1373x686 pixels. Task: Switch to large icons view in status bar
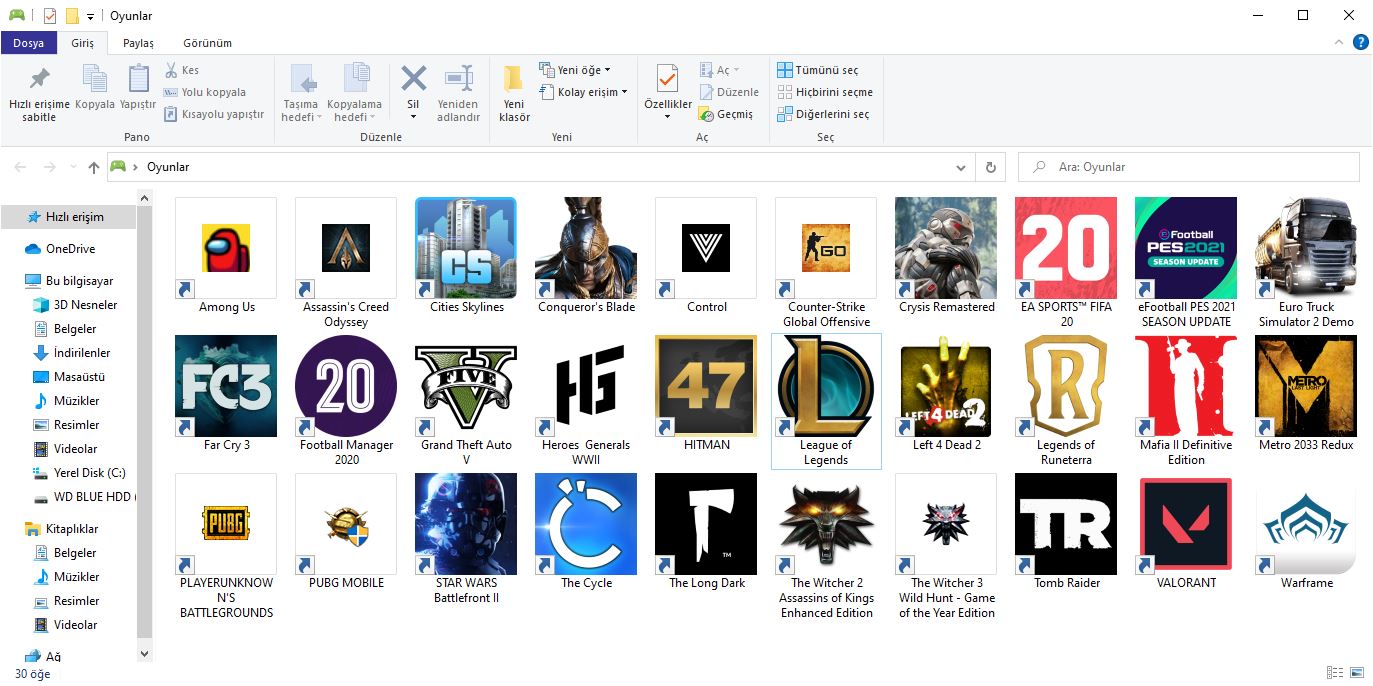click(x=1357, y=673)
